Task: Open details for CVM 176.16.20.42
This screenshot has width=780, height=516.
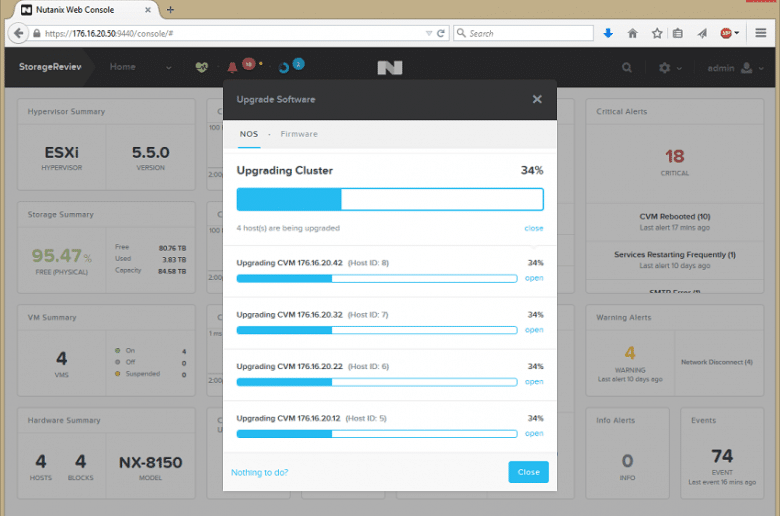Action: coord(534,278)
